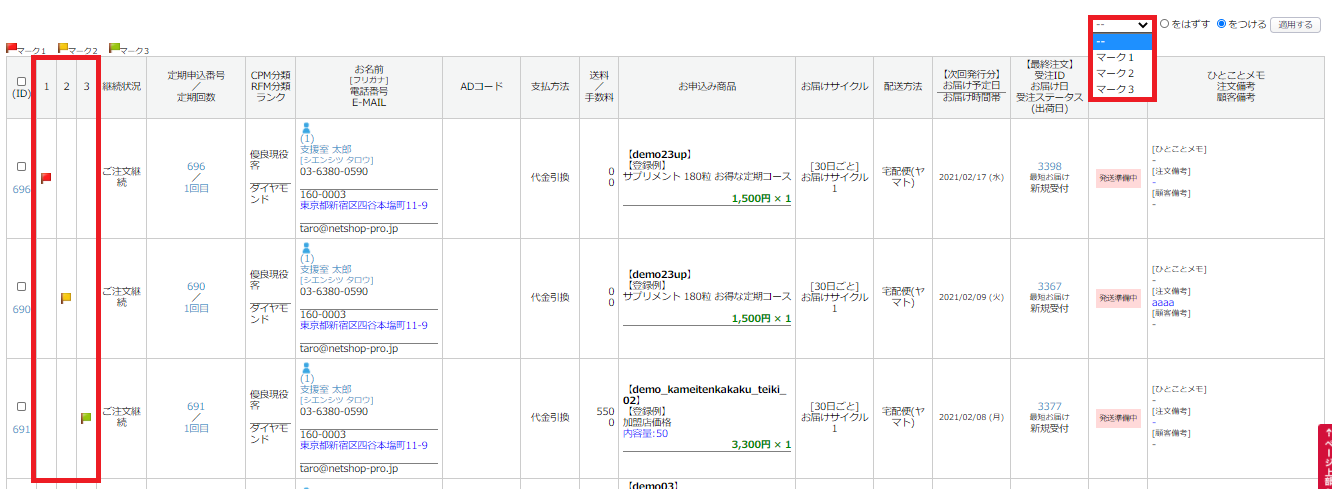Click the 適用する button
Viewport: 1332px width, 489px height.
point(1295,24)
